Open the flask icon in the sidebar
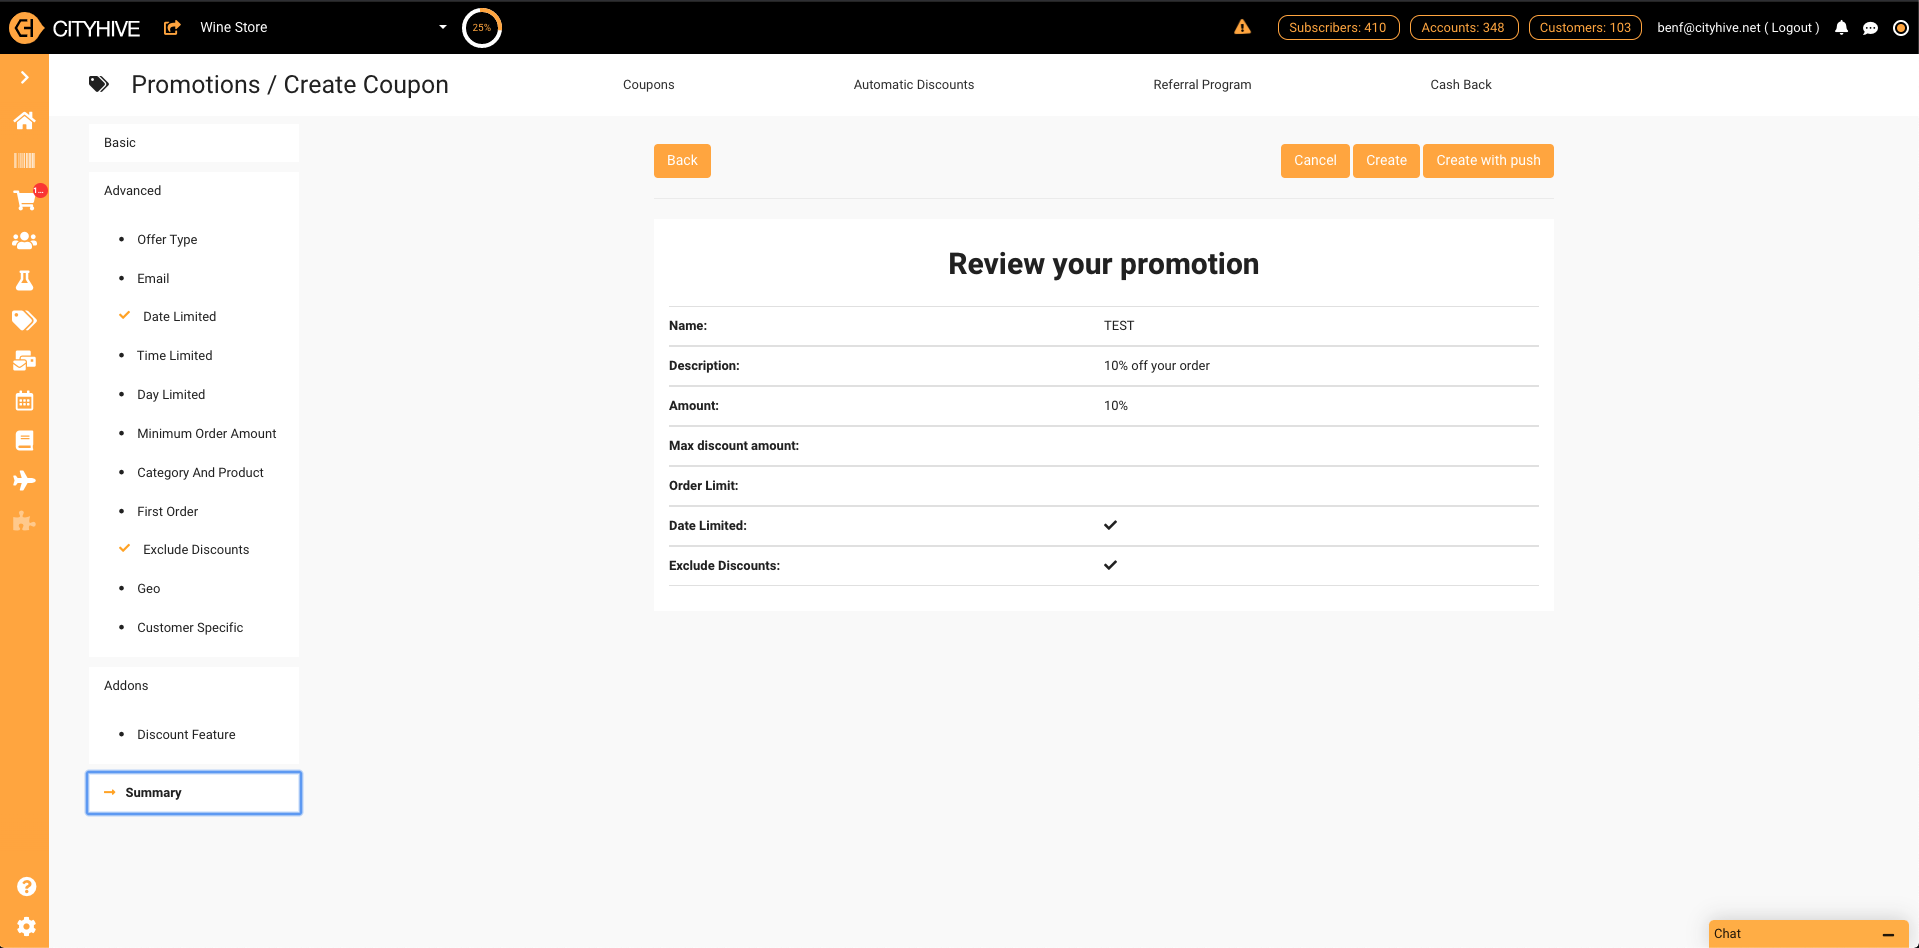Screen dimensions: 1919x948 tap(24, 280)
